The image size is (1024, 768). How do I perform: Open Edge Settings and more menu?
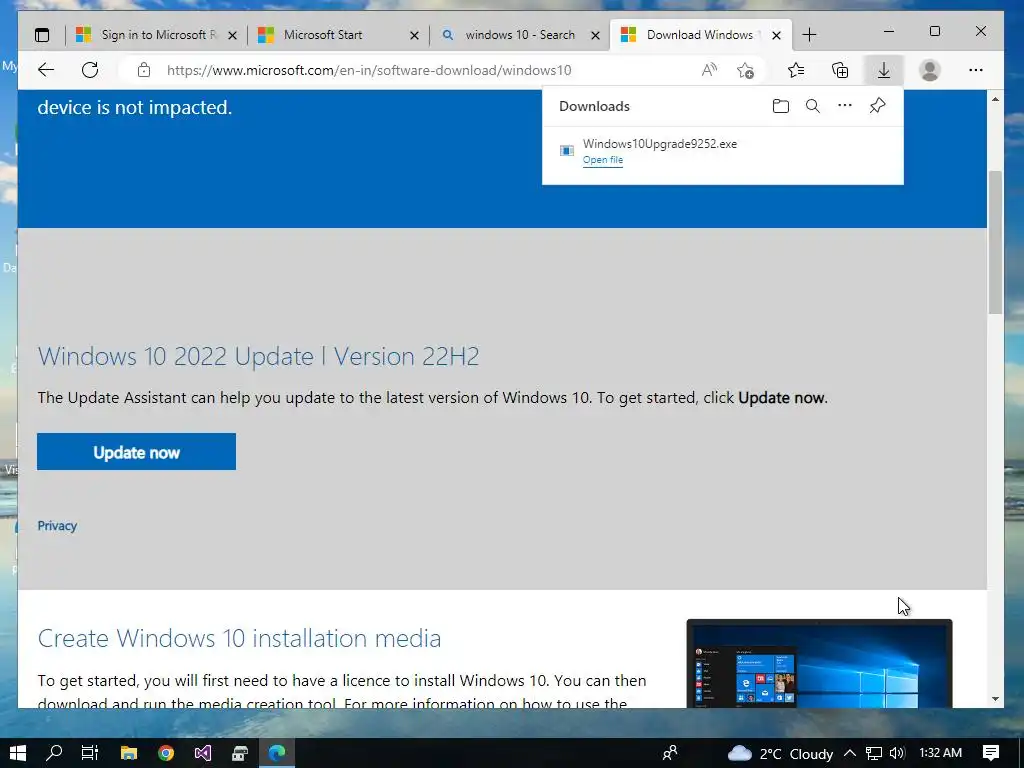(976, 70)
